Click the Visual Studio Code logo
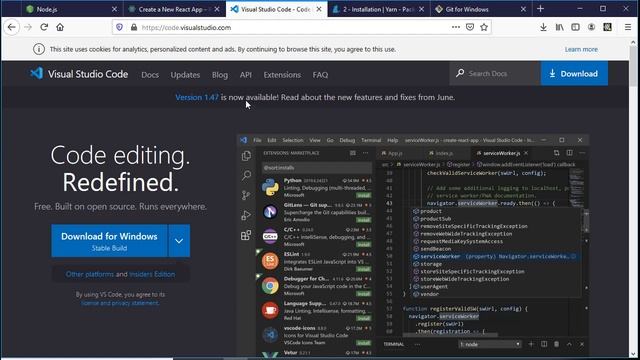The width and height of the screenshot is (640, 360). click(x=37, y=73)
